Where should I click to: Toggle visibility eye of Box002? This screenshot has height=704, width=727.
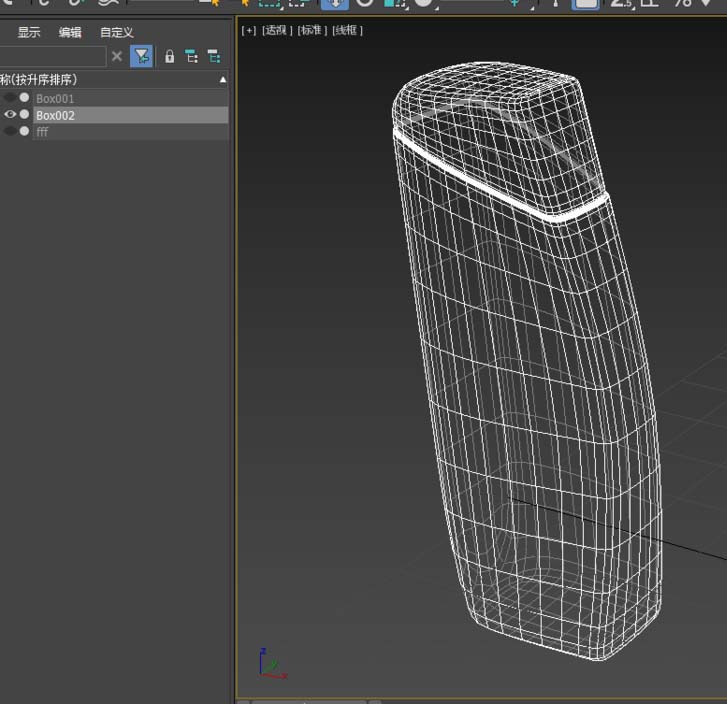tap(10, 115)
